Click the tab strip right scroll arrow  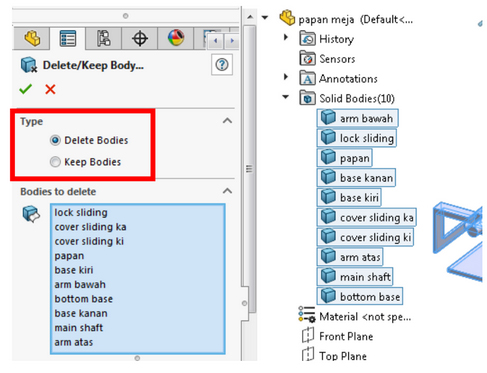click(232, 41)
